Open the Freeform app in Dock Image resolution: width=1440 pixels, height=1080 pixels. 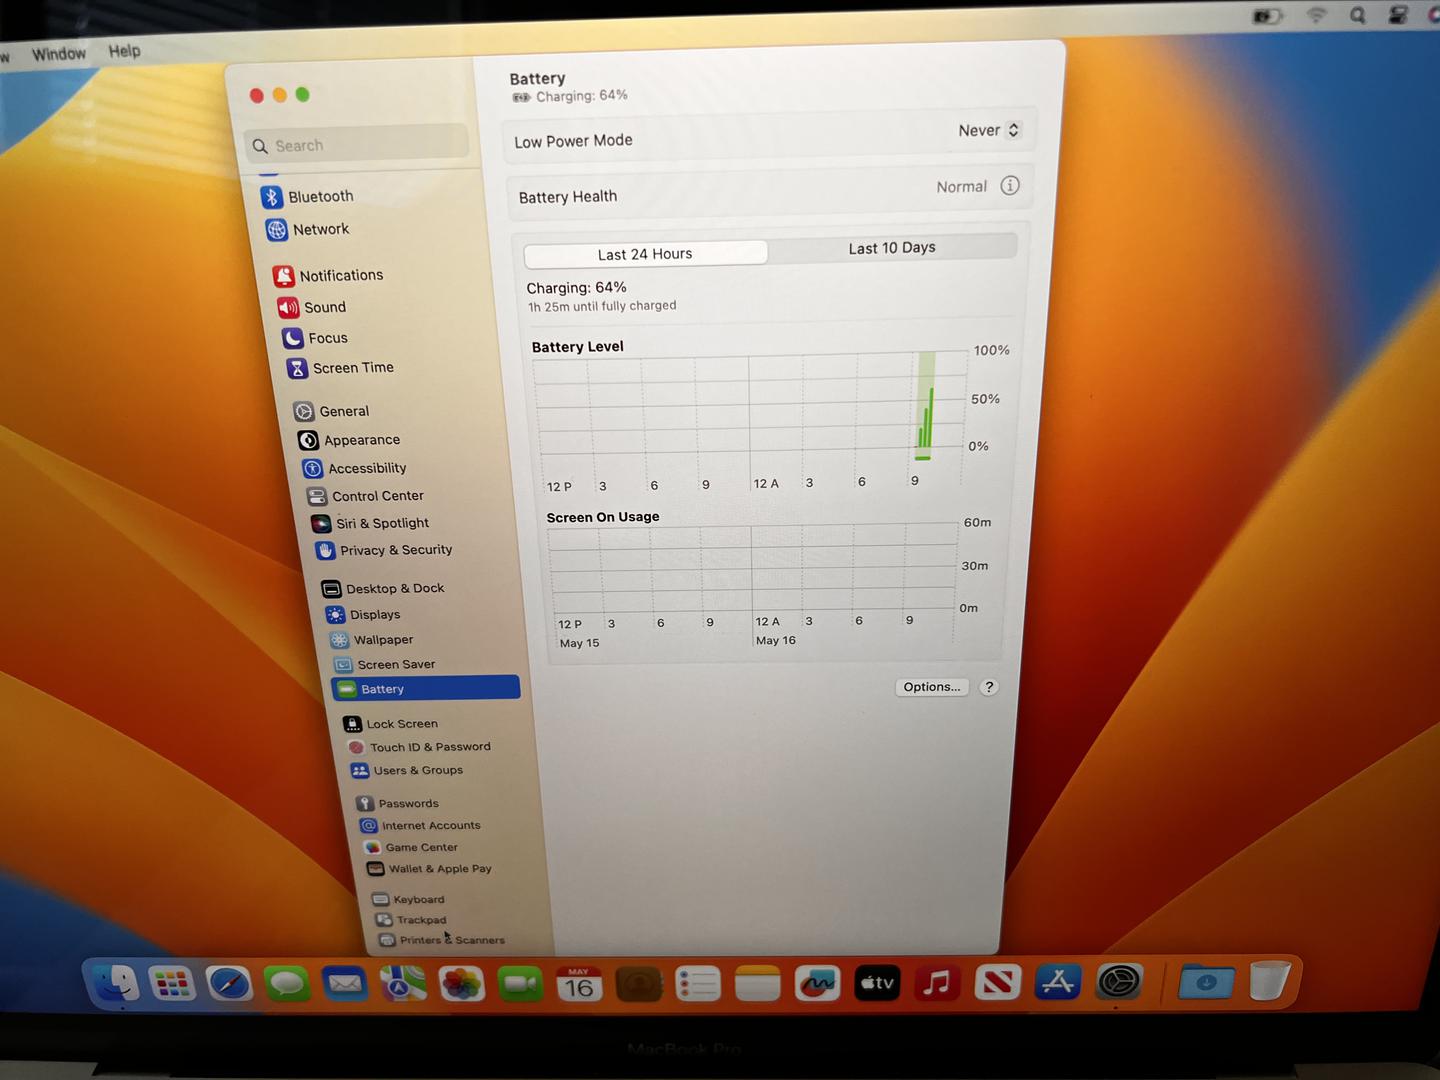[817, 984]
